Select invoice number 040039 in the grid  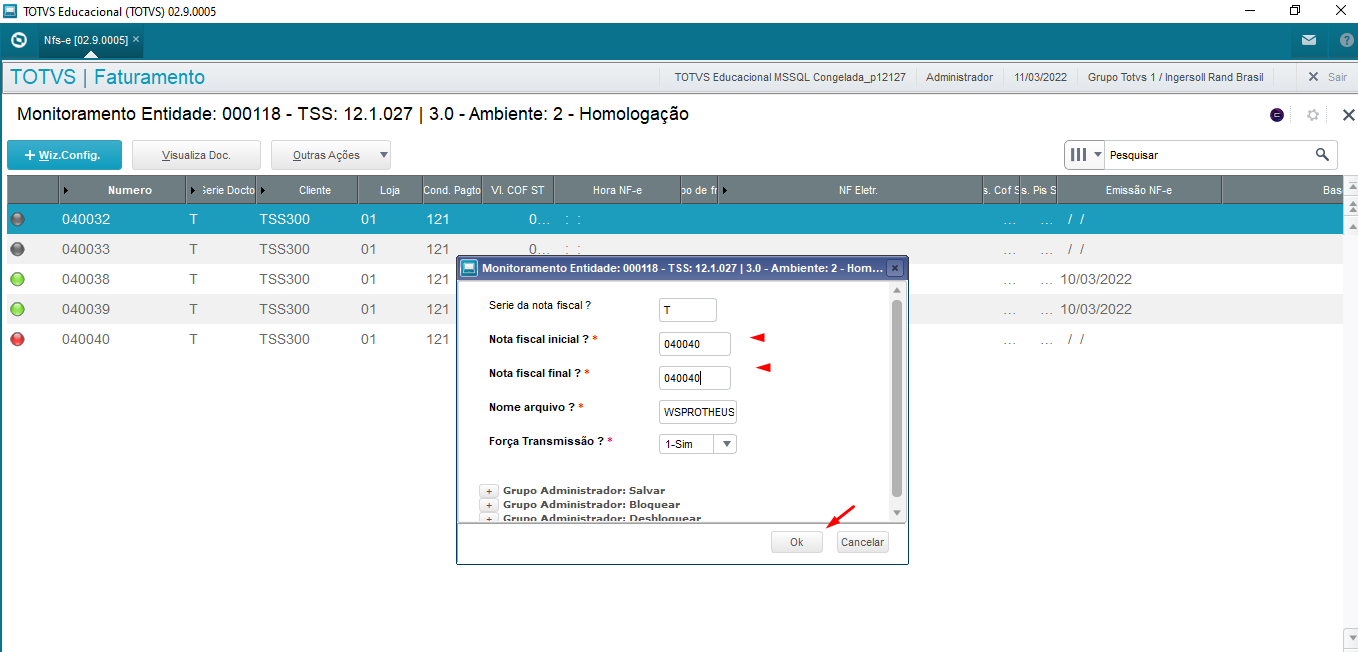coord(86,309)
